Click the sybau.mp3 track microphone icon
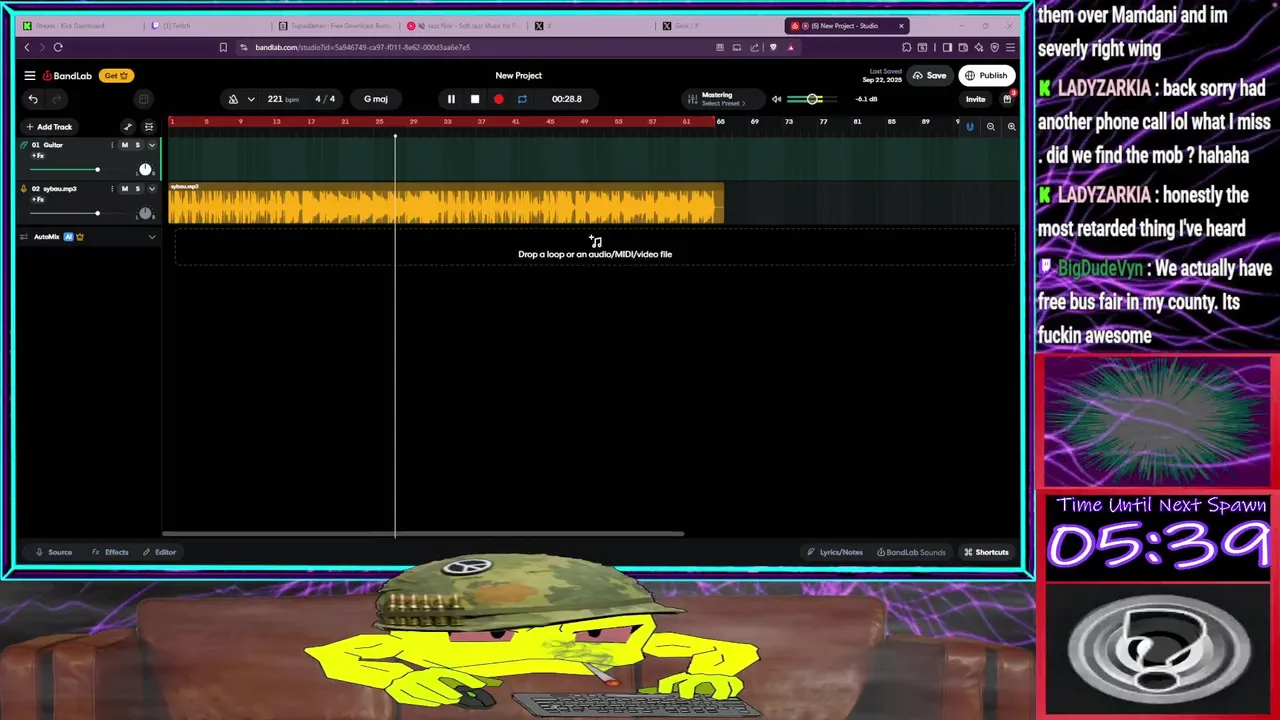Viewport: 1280px width, 720px height. pos(24,189)
